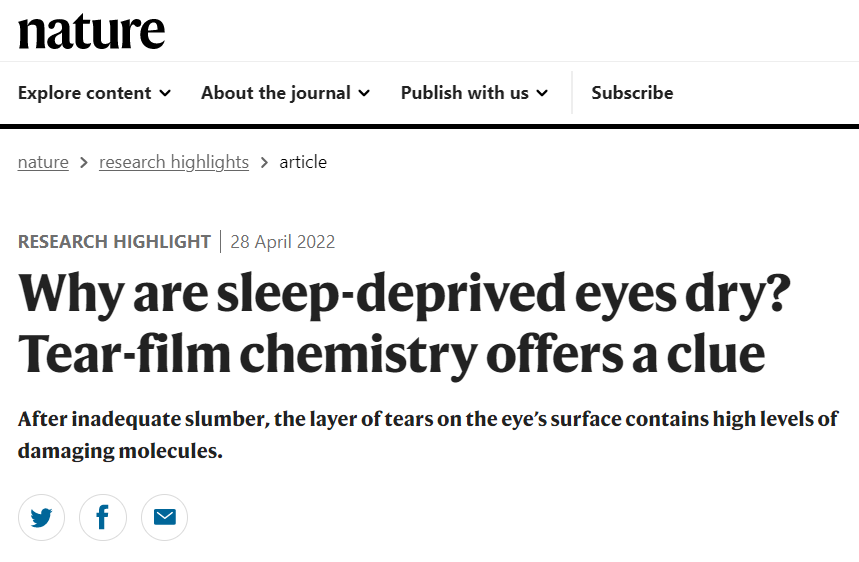Expand the Explore content chevron

pos(165,93)
